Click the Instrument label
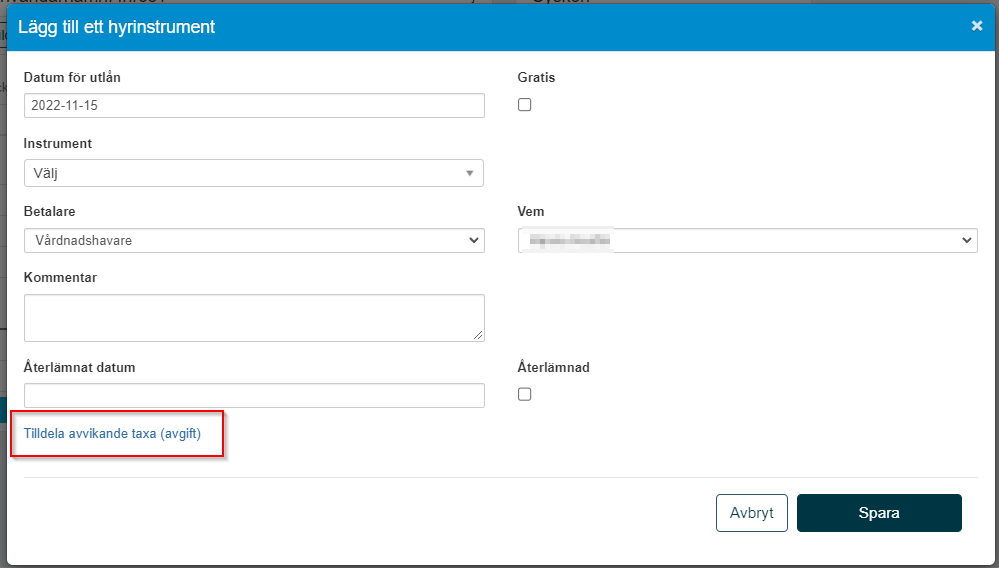 tap(58, 144)
